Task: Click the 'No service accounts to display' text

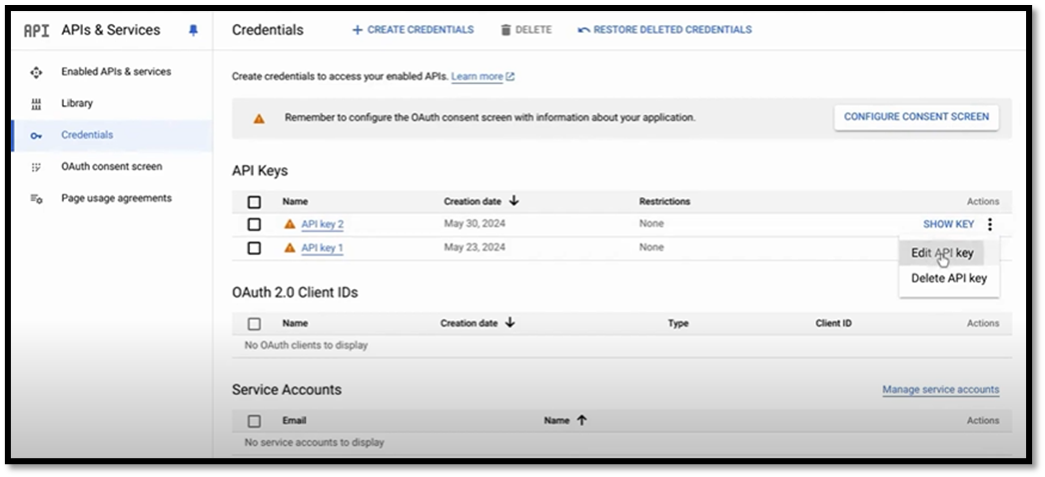Action: click(314, 442)
